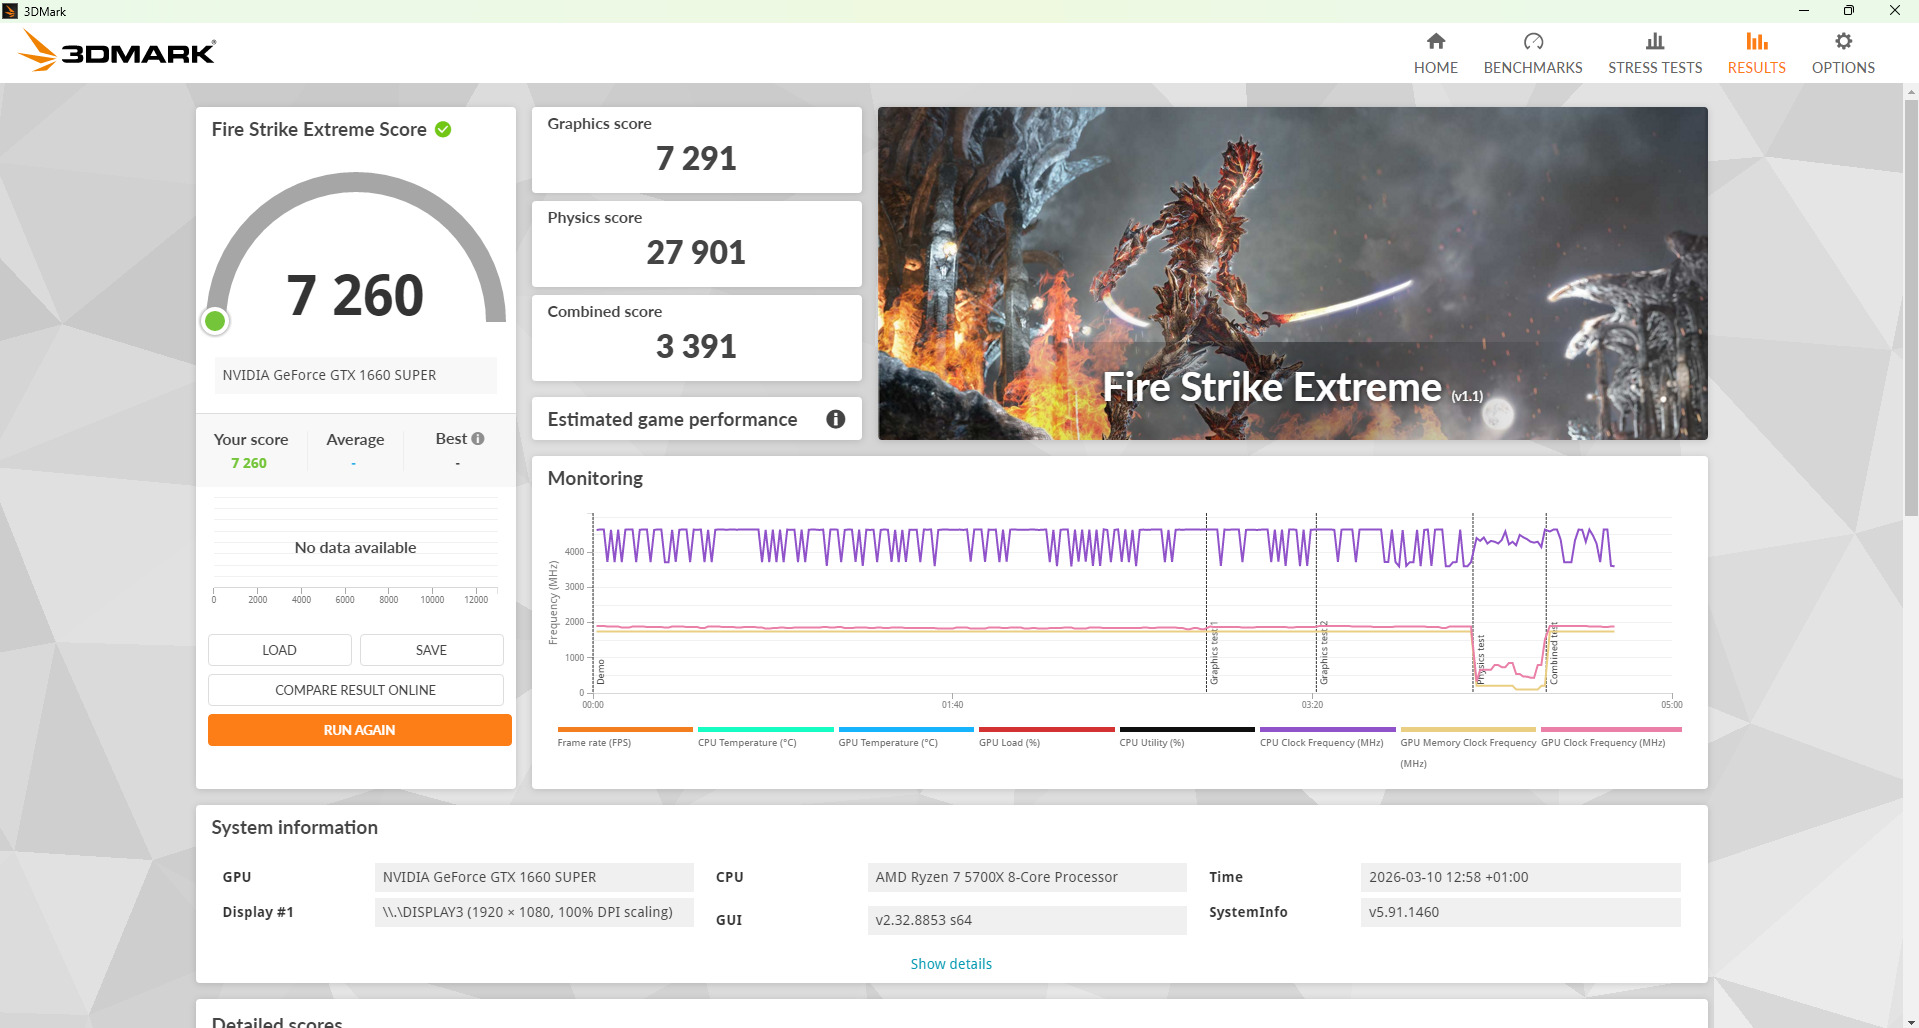Screen dimensions: 1919x1028
Task: Open the Benchmarks gauge icon
Action: [1532, 41]
